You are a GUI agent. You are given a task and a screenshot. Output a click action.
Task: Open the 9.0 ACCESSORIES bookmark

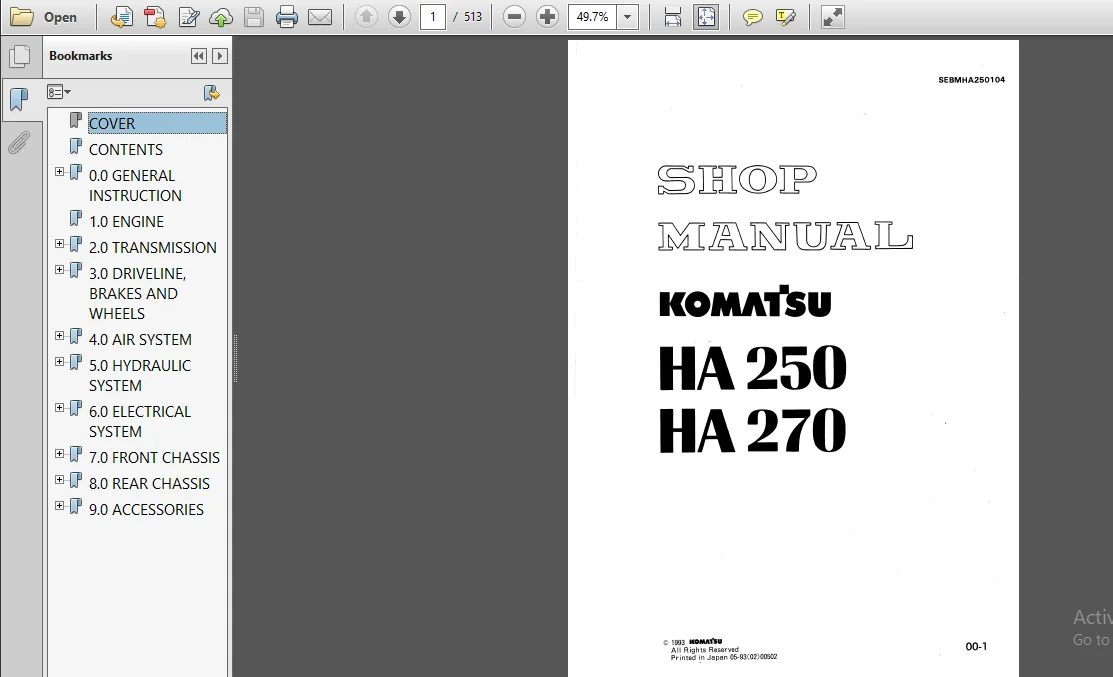tap(146, 510)
